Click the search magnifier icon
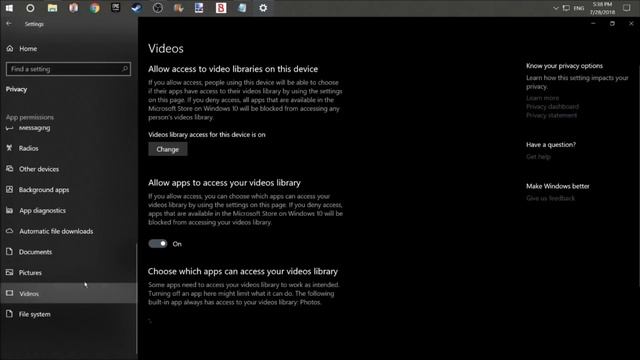Screen dimensions: 640x360 tap(125, 69)
